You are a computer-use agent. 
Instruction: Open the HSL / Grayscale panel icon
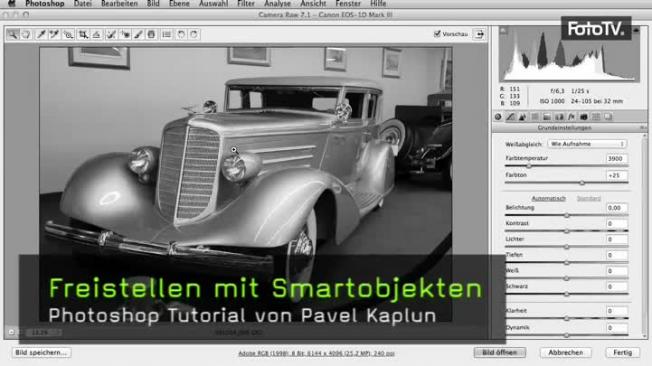click(535, 117)
